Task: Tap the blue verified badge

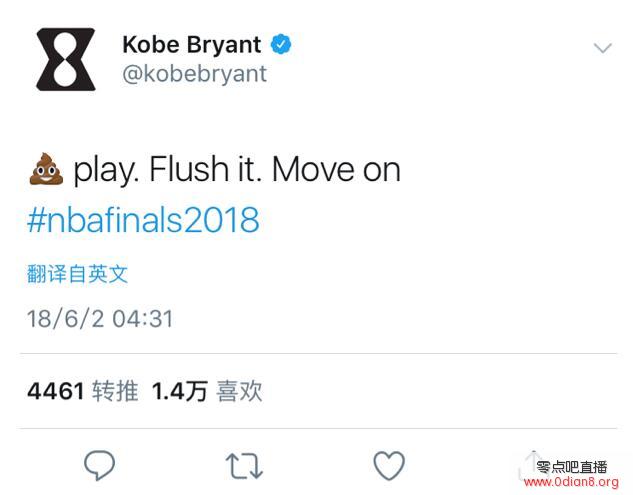Action: pyautogui.click(x=281, y=44)
